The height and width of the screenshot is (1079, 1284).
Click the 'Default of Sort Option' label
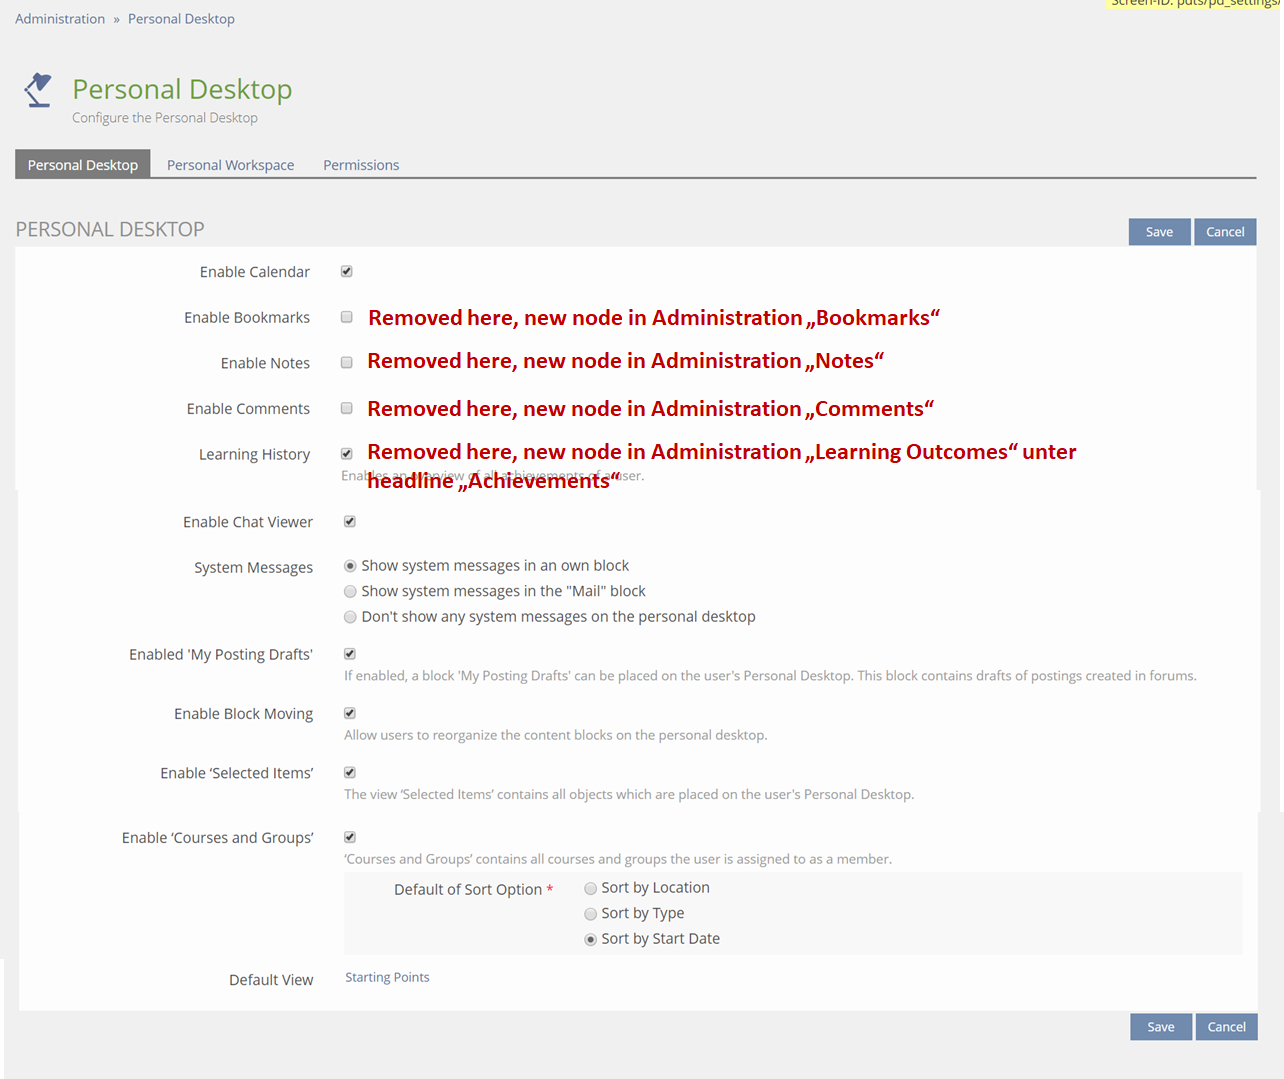pos(468,890)
